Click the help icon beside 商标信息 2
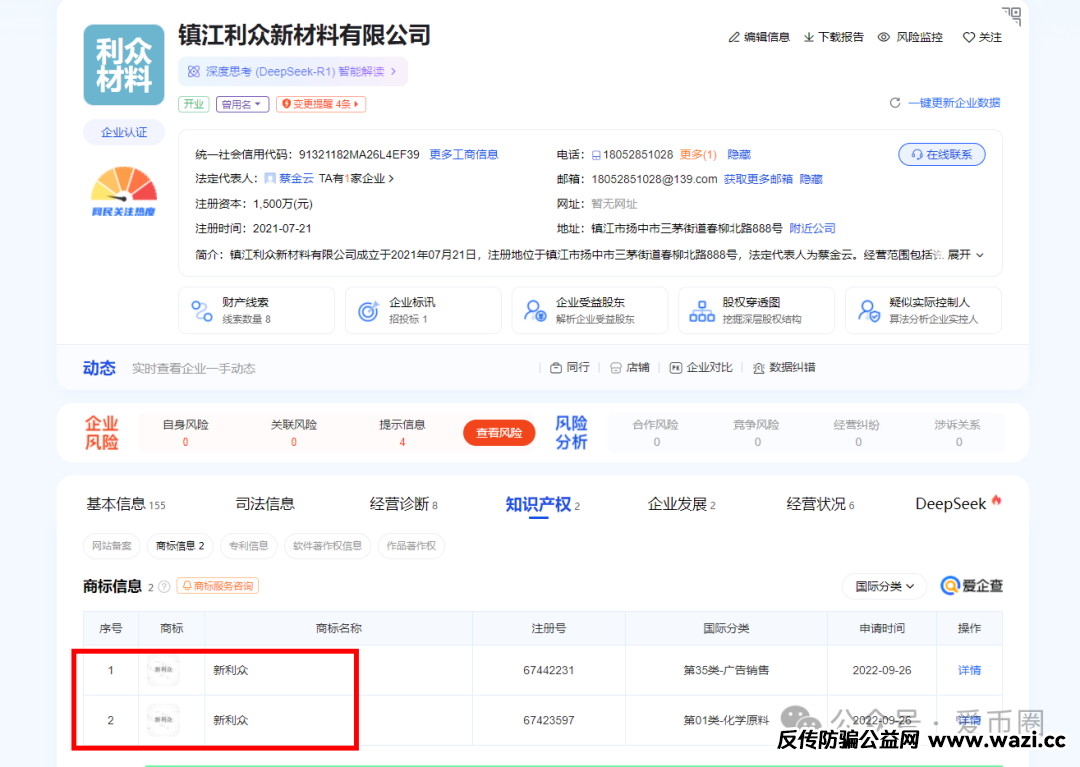Image resolution: width=1080 pixels, height=767 pixels. click(x=164, y=587)
